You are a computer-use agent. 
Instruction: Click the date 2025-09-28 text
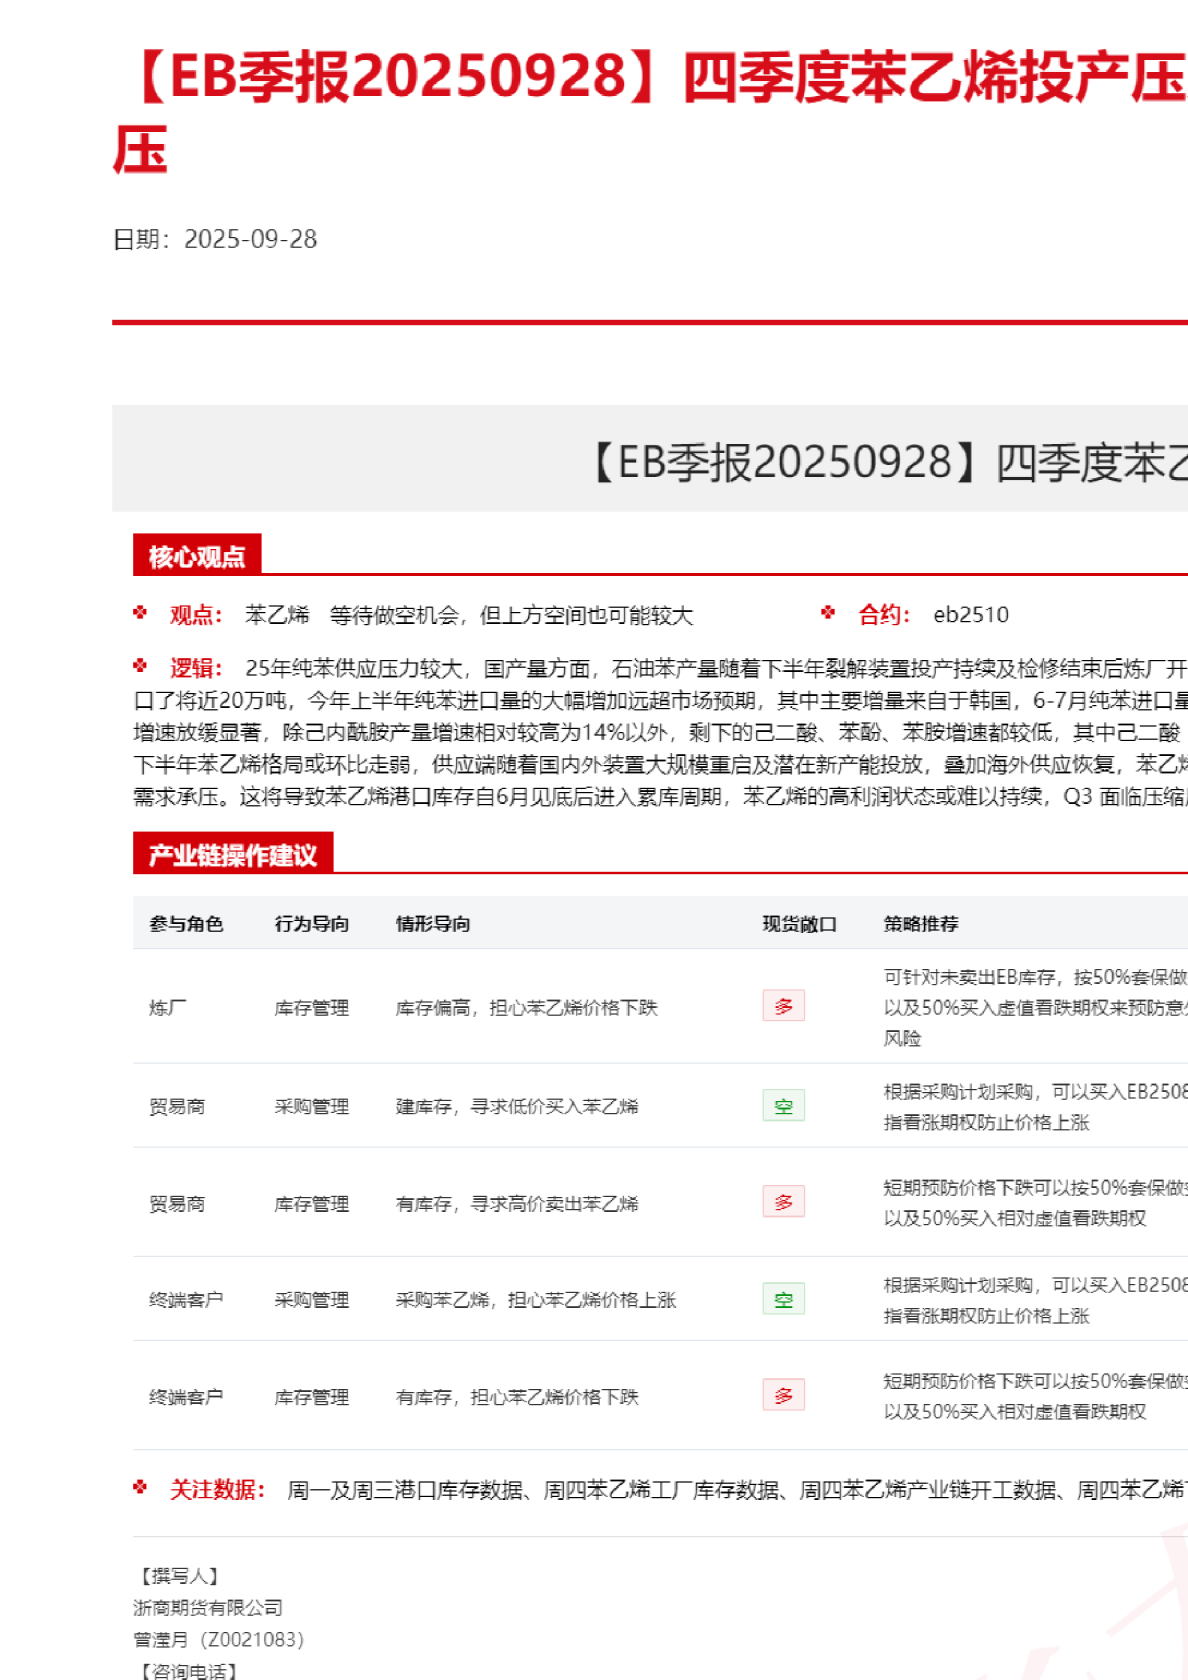250,239
